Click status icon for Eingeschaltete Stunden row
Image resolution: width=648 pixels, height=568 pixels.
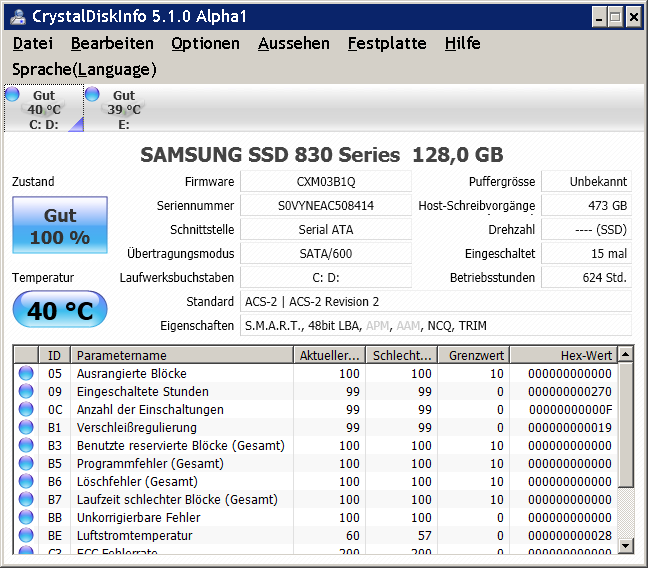[x=26, y=391]
